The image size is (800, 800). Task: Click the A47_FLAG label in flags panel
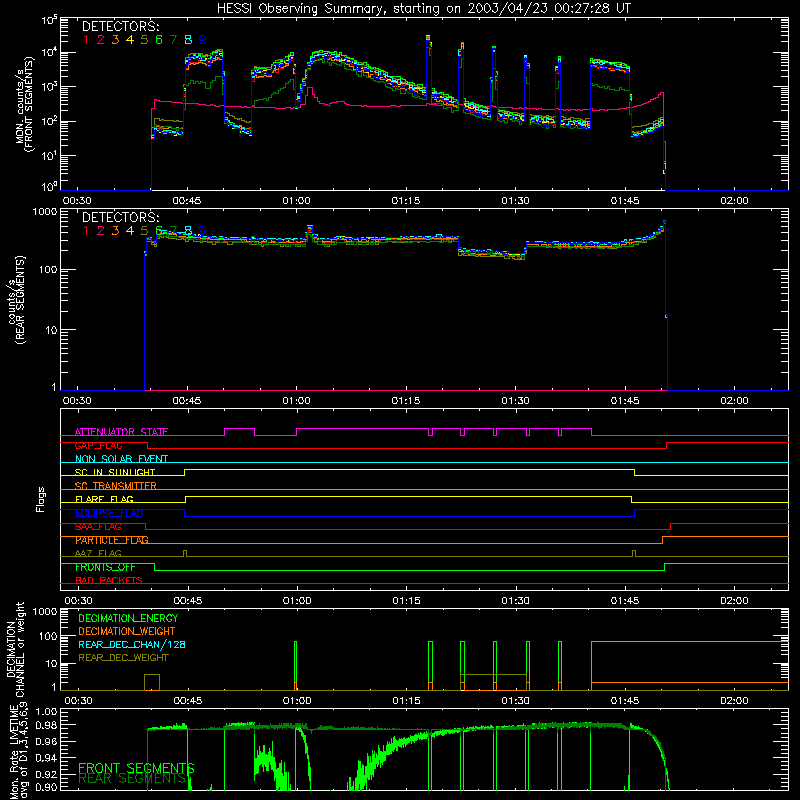pos(98,554)
